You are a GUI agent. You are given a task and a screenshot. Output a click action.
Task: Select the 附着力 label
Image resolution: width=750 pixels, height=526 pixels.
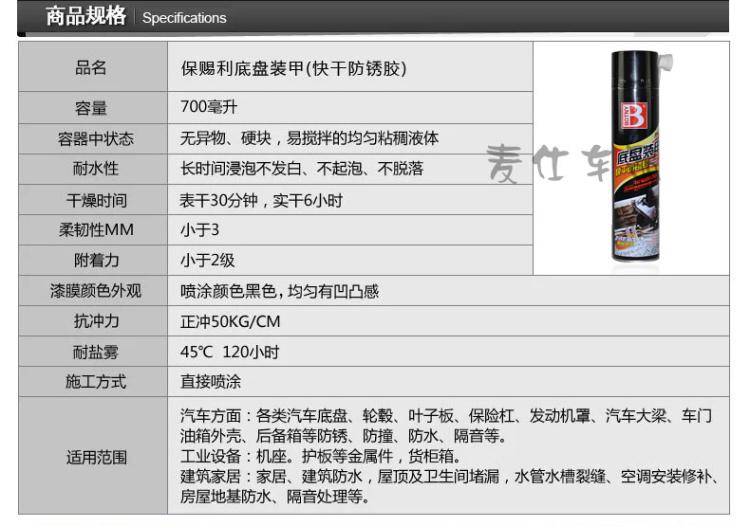click(96, 261)
